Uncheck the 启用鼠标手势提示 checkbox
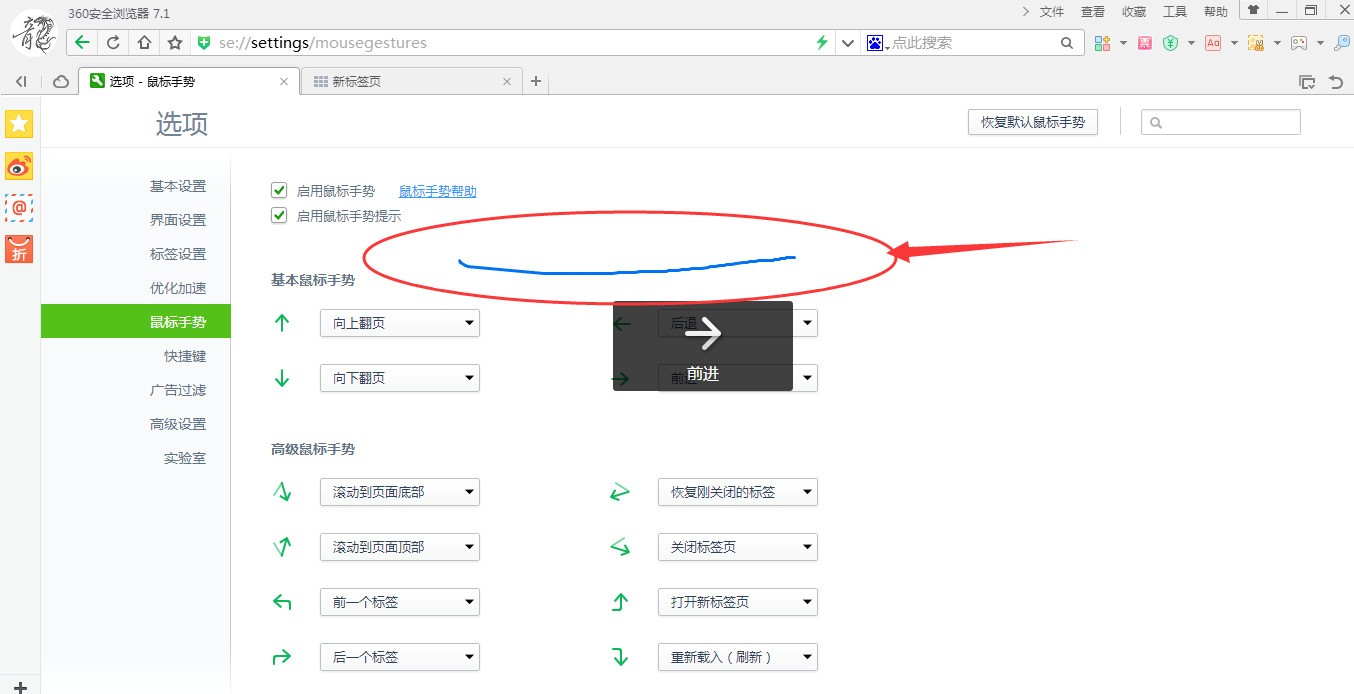 coord(279,215)
